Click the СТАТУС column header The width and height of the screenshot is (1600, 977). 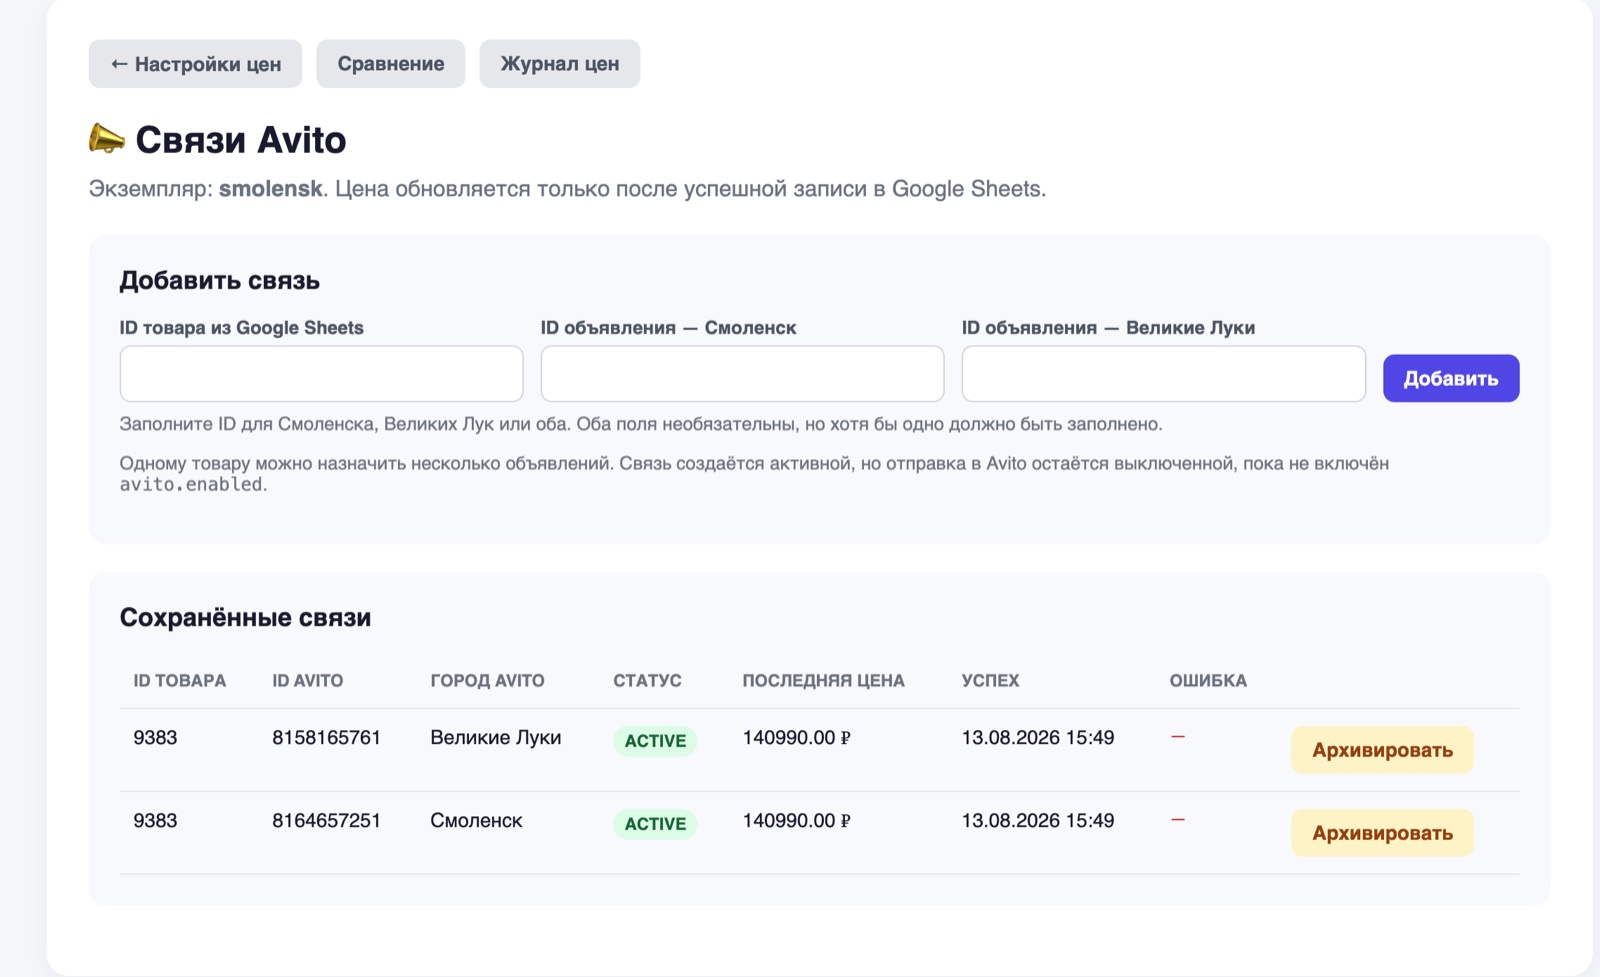point(647,681)
